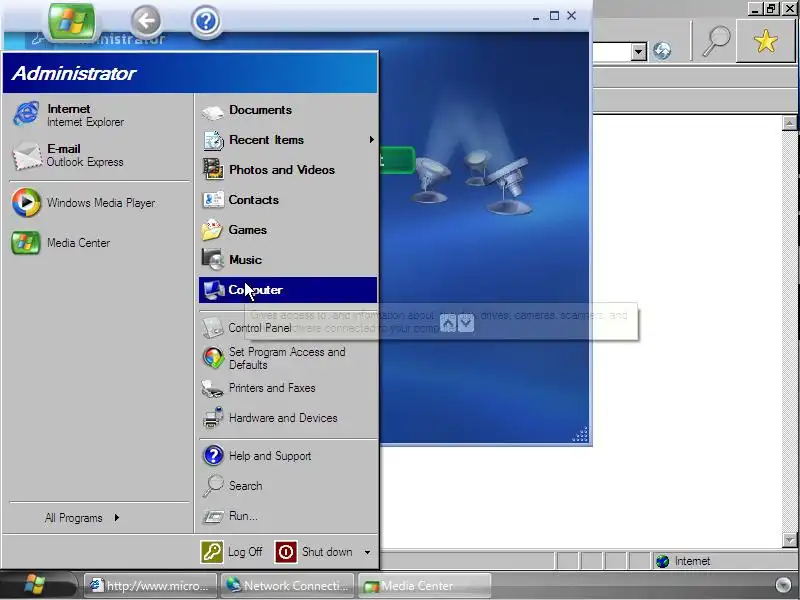Image resolution: width=800 pixels, height=600 pixels.
Task: Switch to the http://www.micro... taskbar window
Action: 151,586
